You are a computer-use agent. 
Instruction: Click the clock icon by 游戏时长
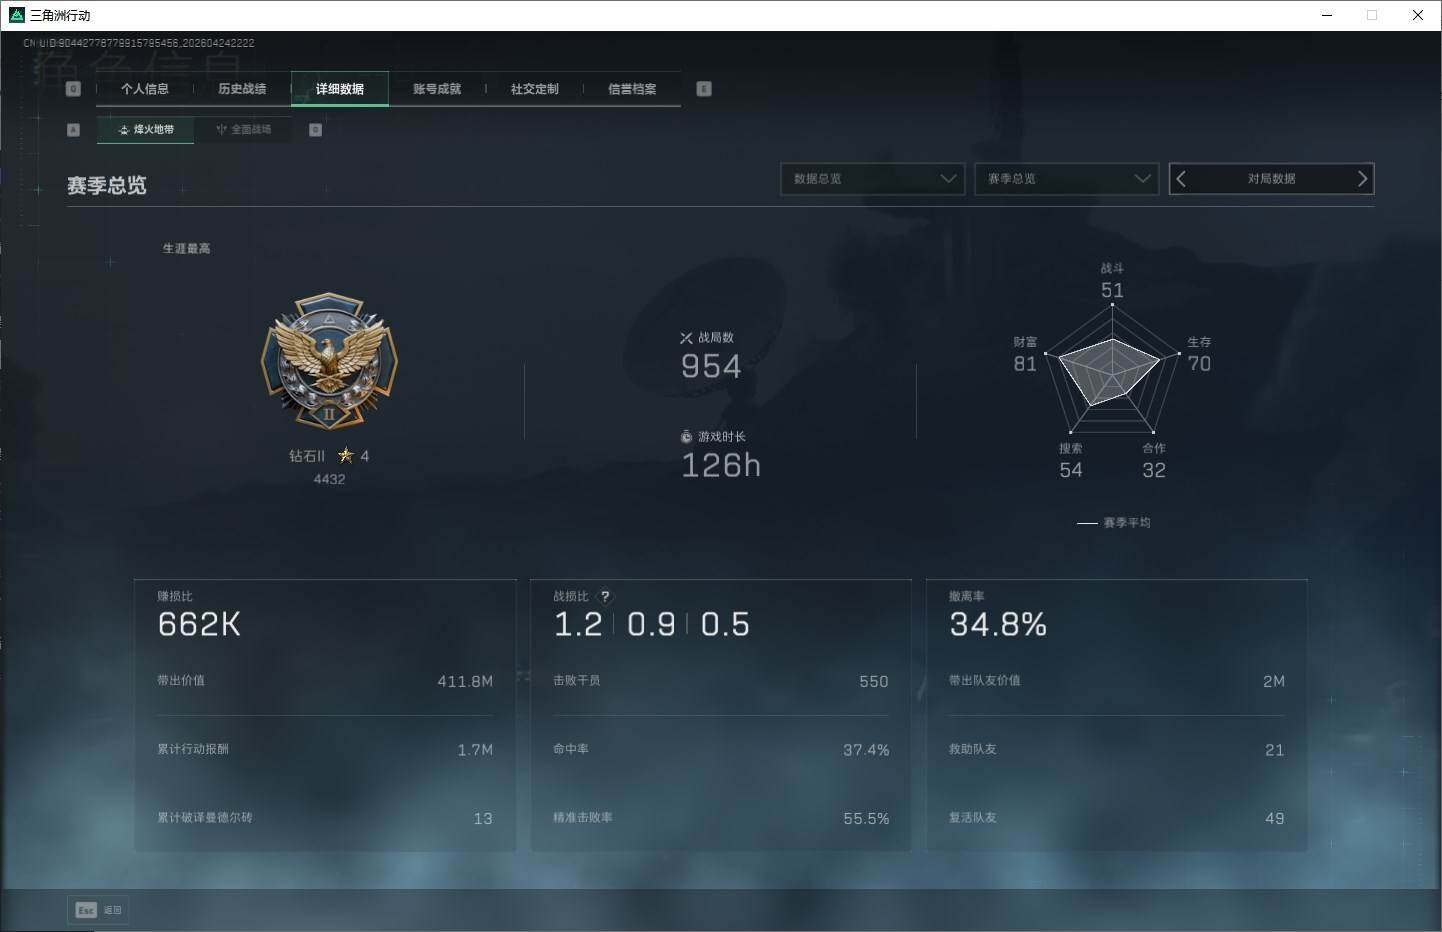coord(686,437)
